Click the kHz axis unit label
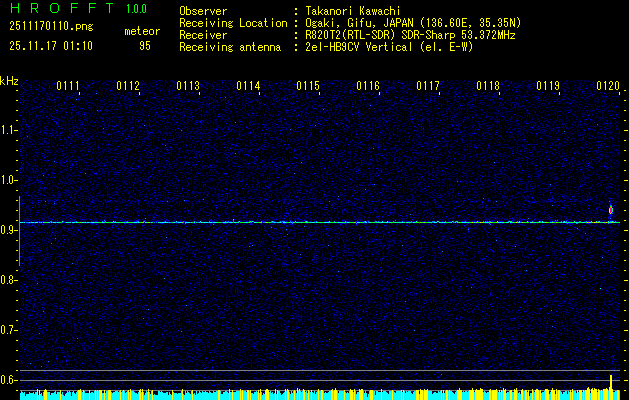This screenshot has width=629, height=400. 9,81
